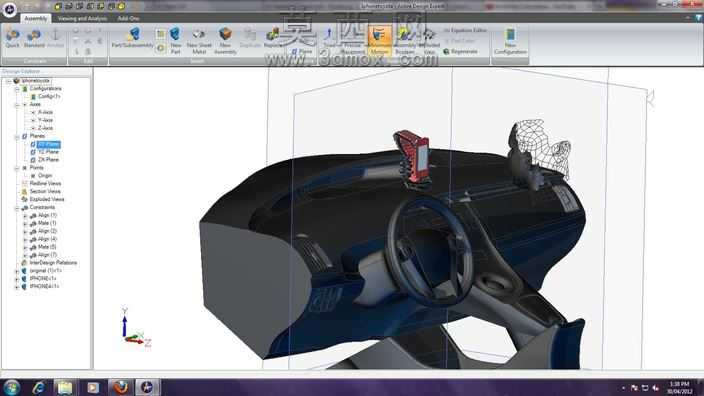704x396 pixels.
Task: Switch to the Assembly ribbon tab
Action: [x=36, y=18]
